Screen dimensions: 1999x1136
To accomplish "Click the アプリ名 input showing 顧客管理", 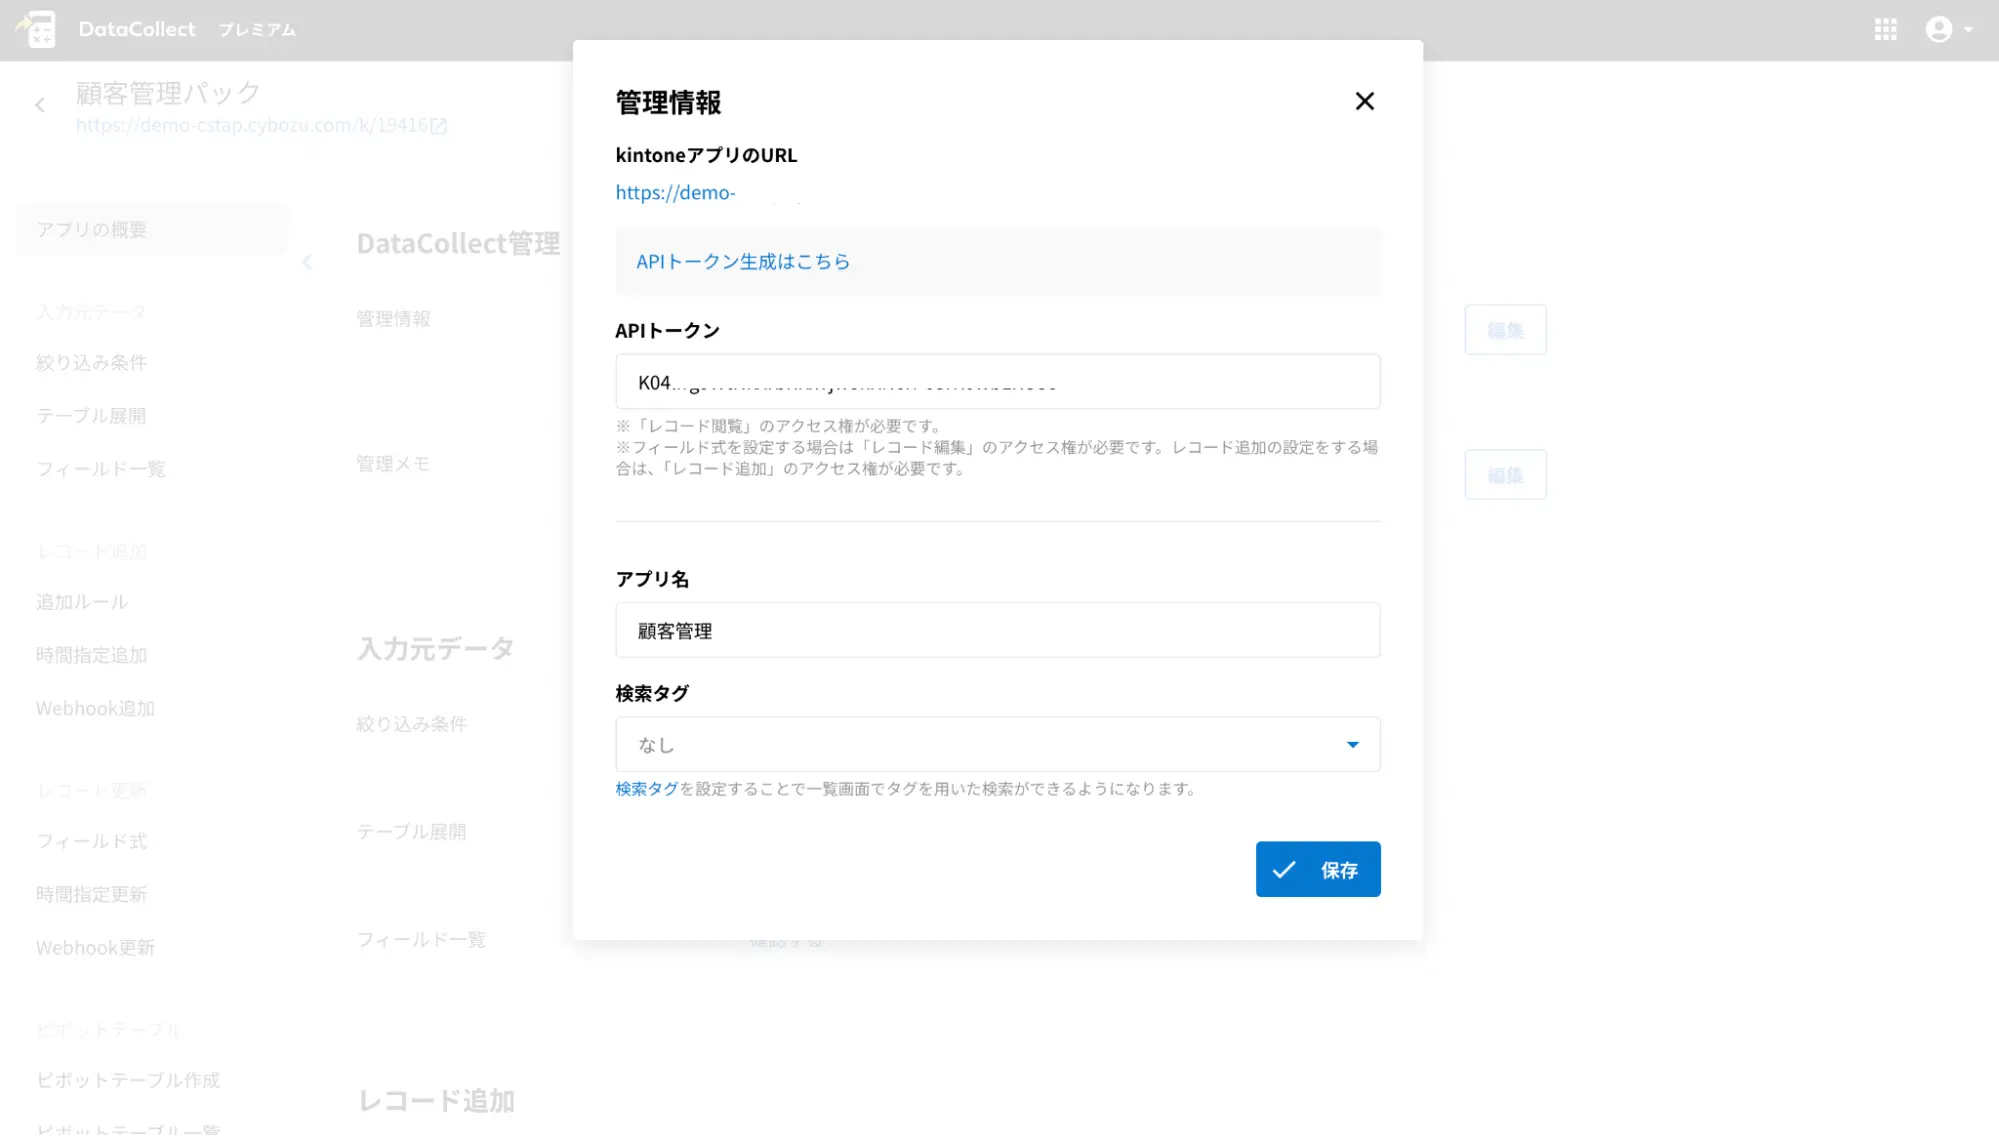I will pyautogui.click(x=997, y=630).
